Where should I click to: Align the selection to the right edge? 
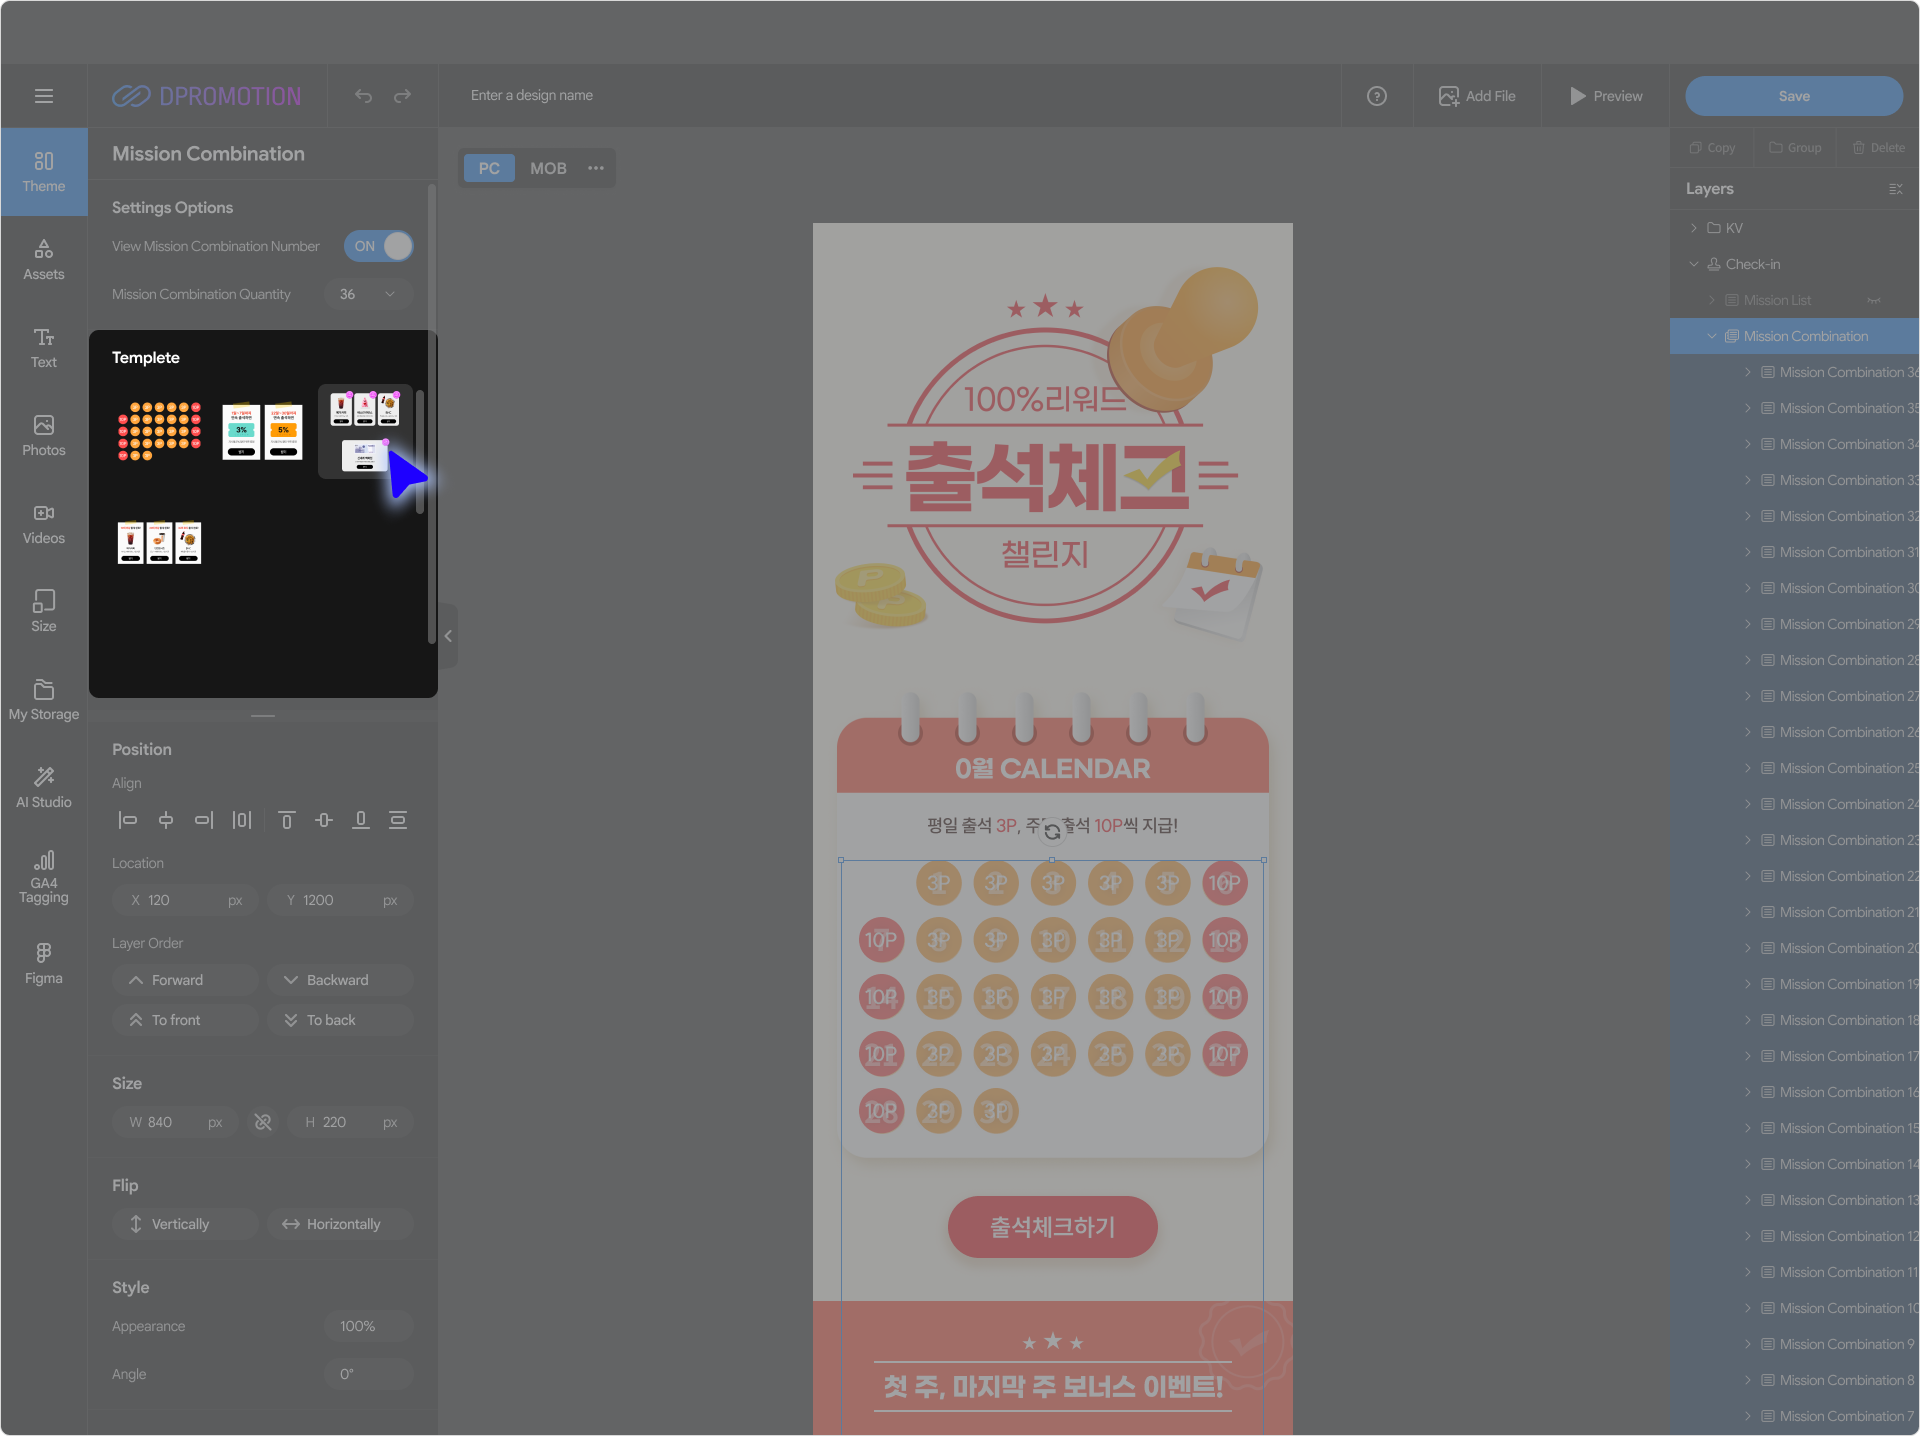pyautogui.click(x=204, y=820)
